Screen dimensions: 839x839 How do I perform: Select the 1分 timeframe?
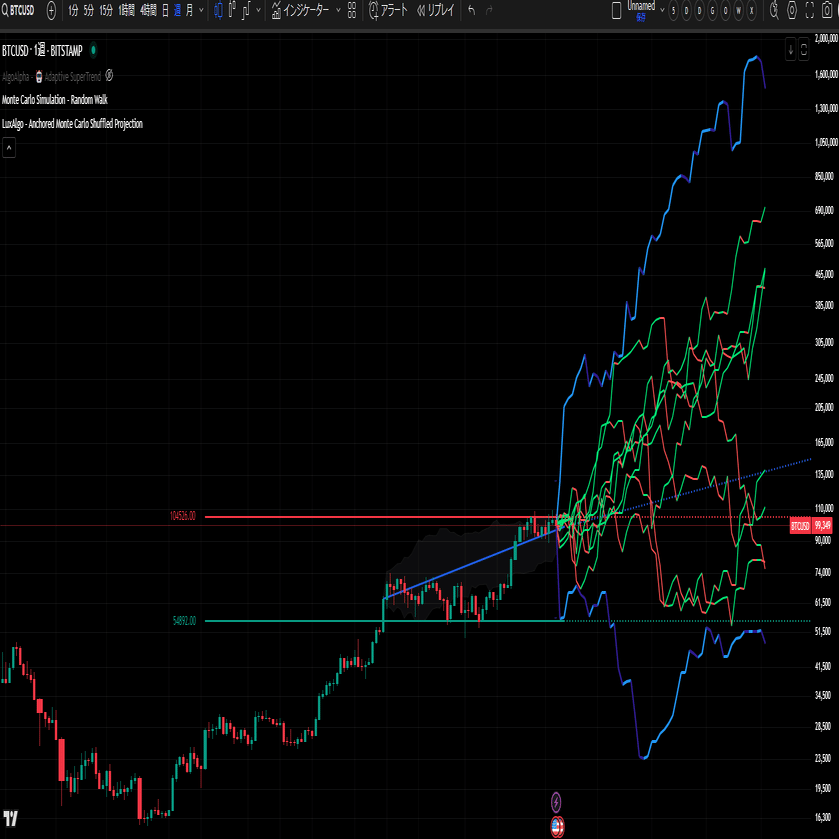pos(73,10)
